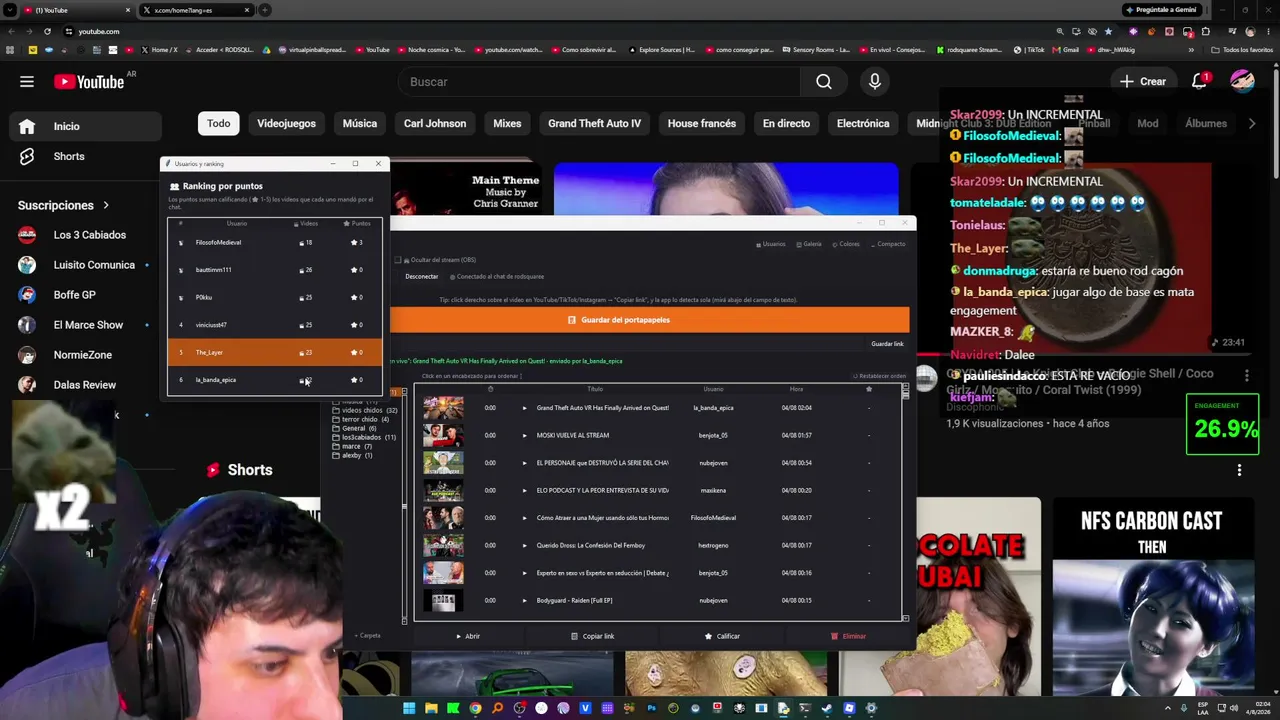Start voice search with the microphone
This screenshot has width=1280, height=720.
click(x=875, y=82)
